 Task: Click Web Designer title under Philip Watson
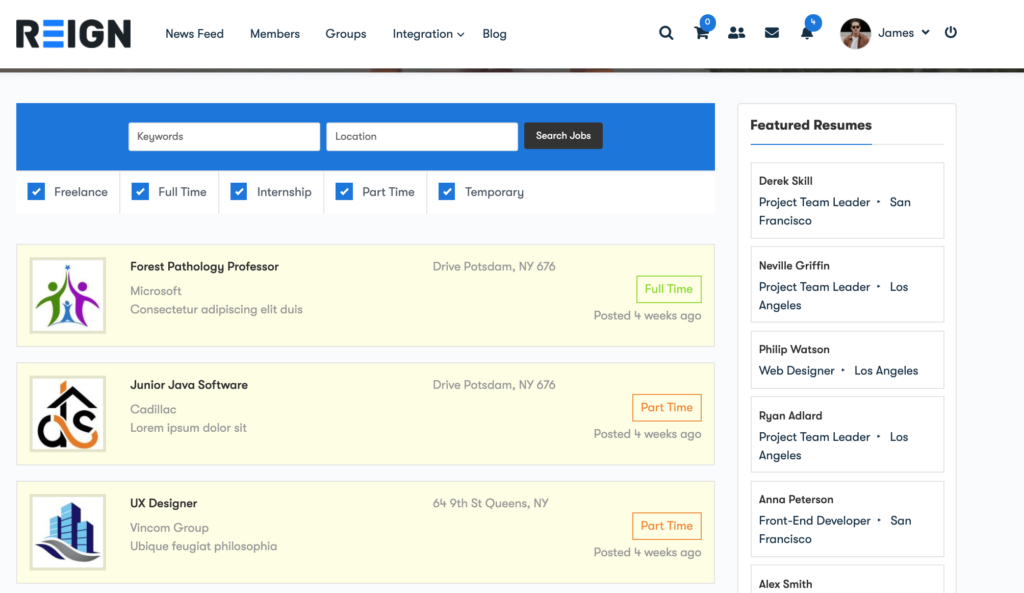point(797,371)
